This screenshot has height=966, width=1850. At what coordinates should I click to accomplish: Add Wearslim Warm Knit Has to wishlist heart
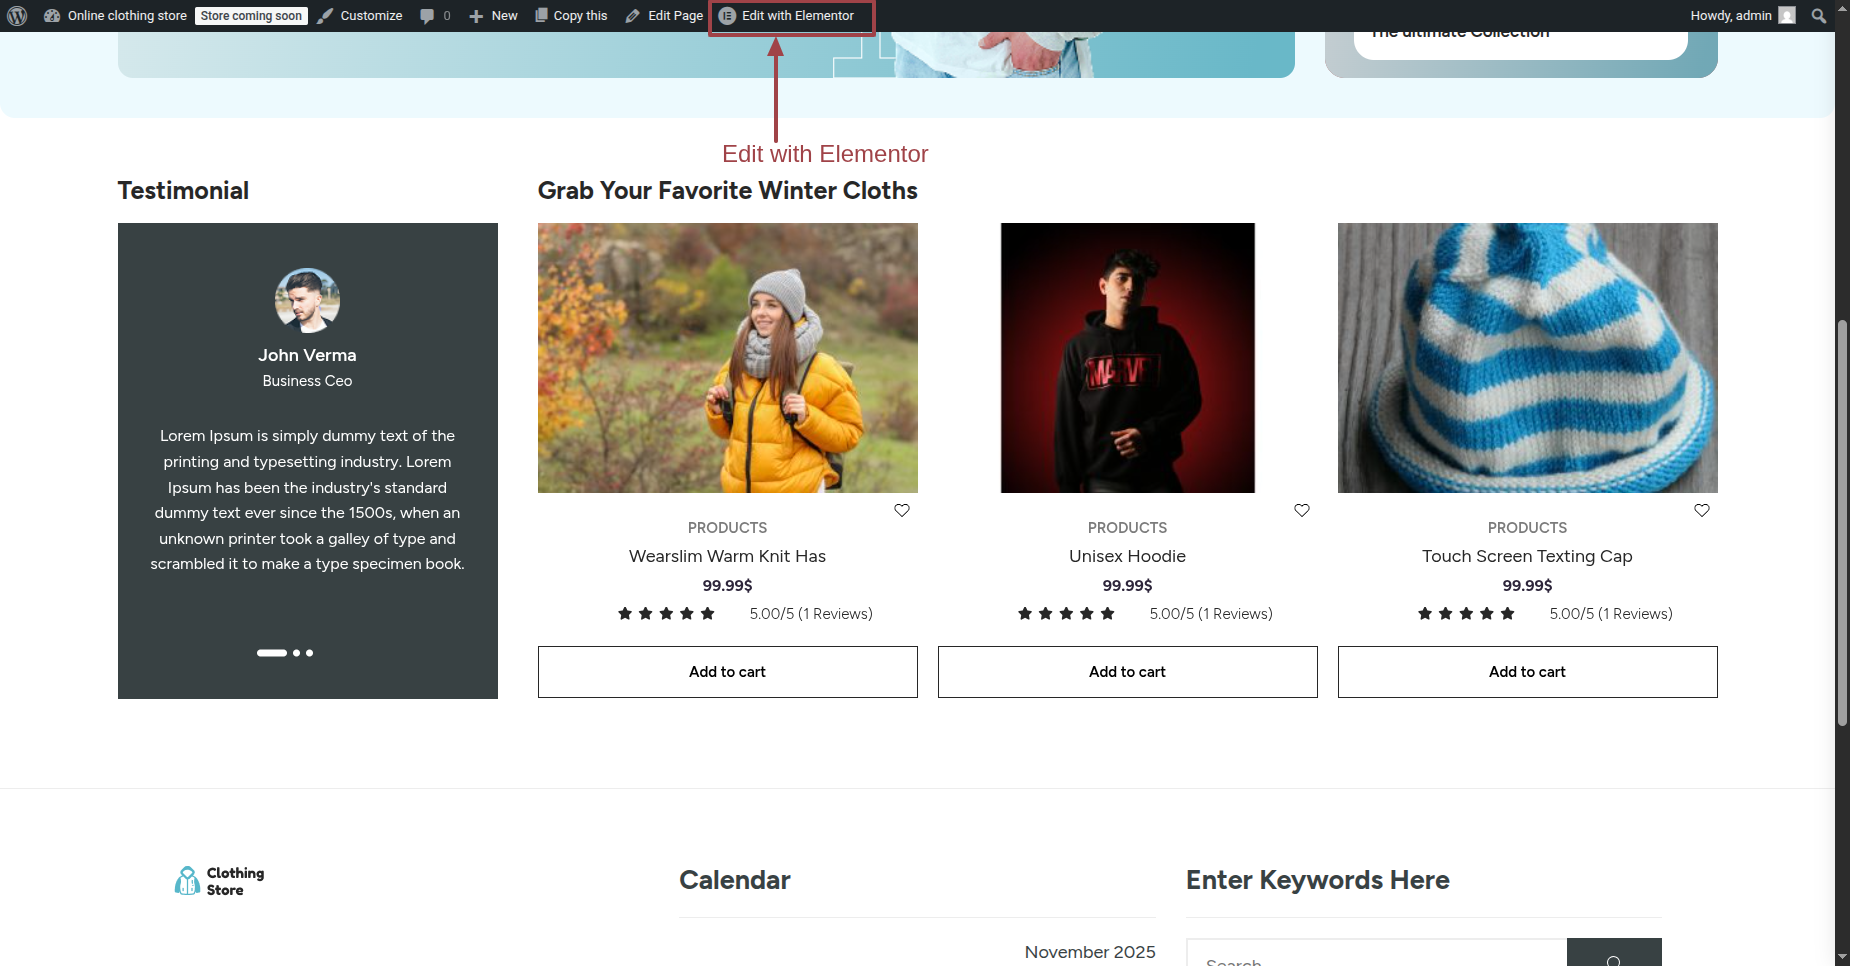[902, 510]
